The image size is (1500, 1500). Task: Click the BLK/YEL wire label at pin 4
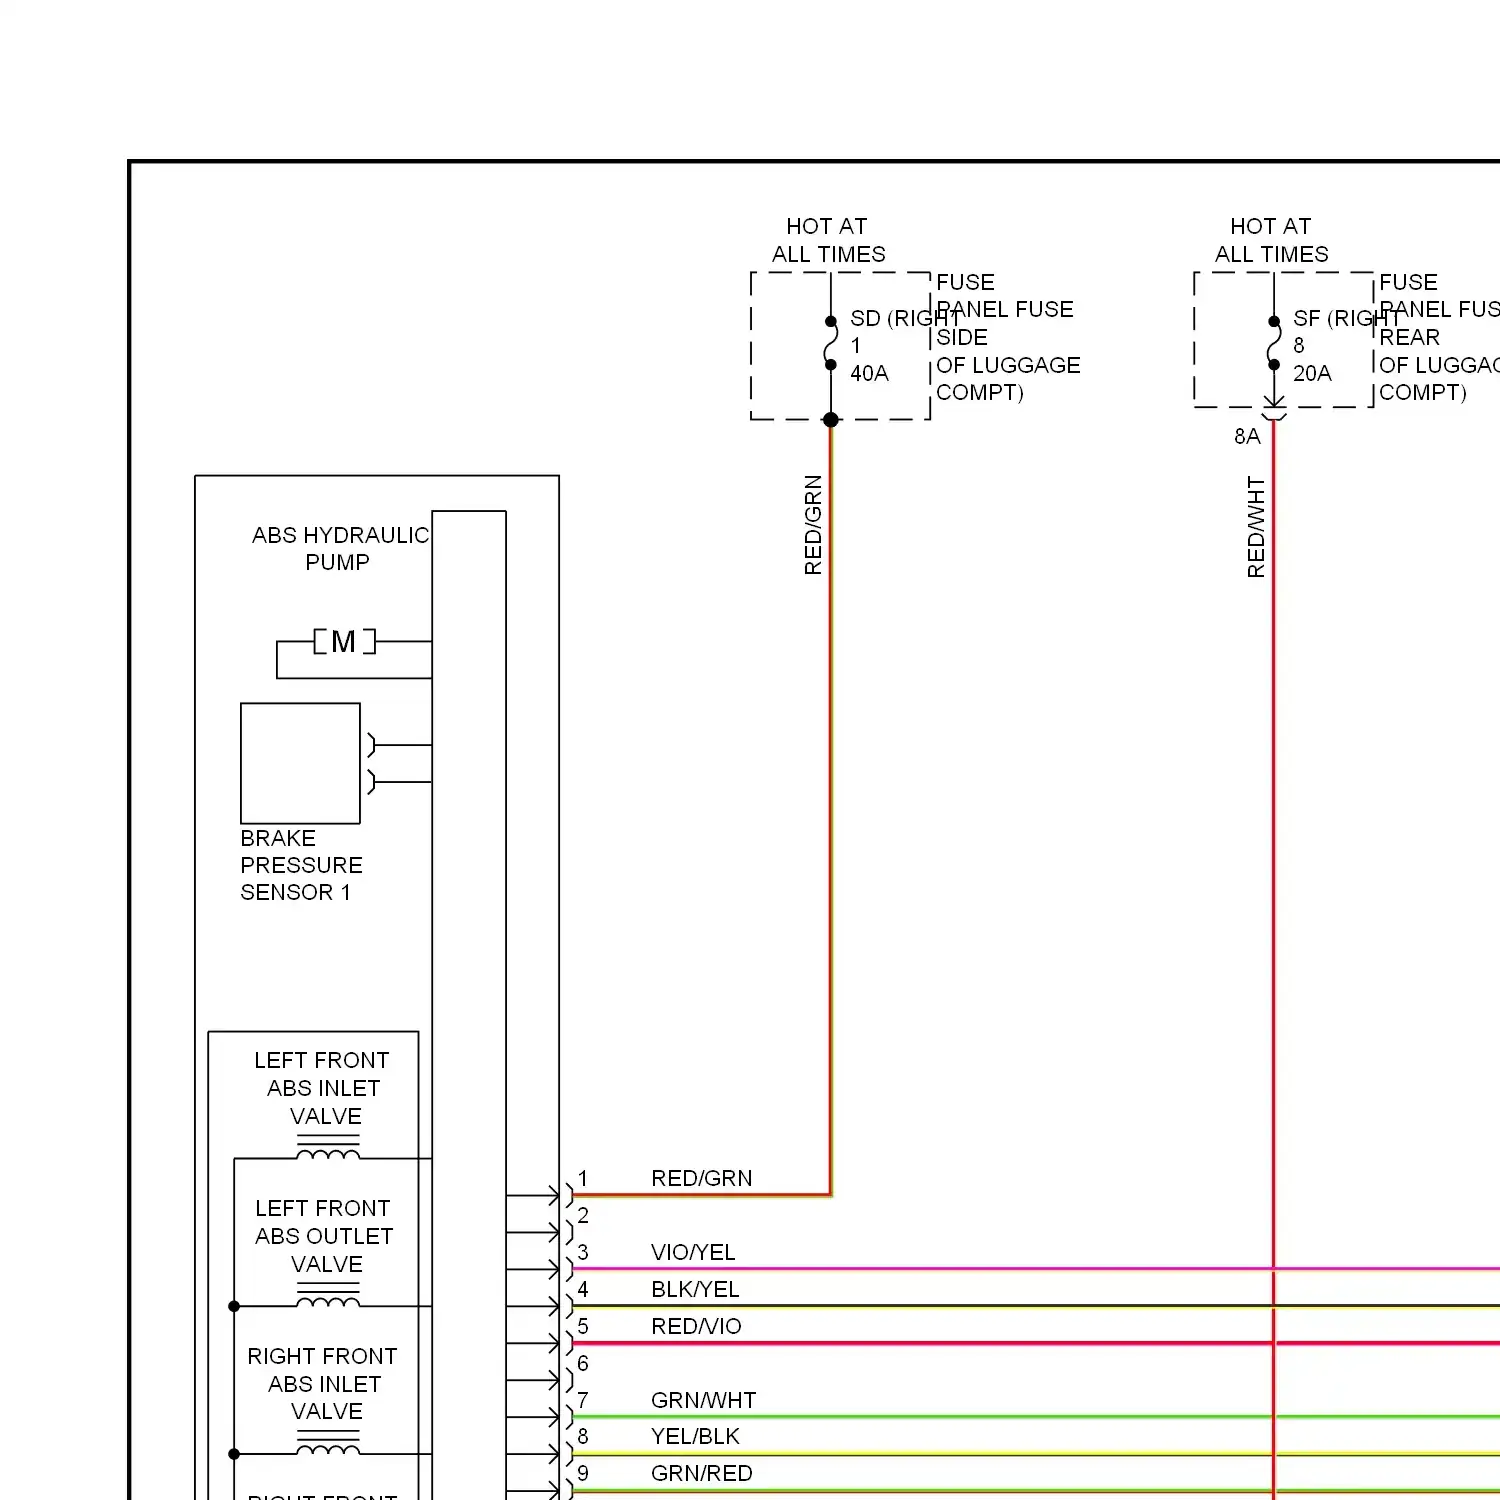(695, 1289)
